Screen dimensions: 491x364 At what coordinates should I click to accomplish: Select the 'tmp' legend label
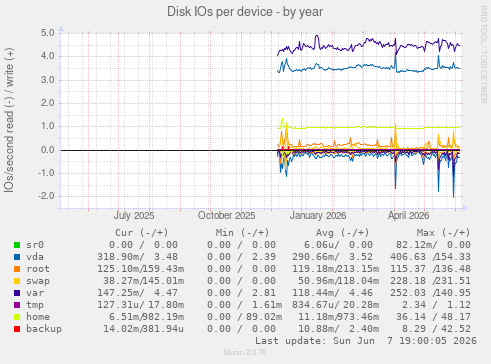pyautogui.click(x=35, y=305)
